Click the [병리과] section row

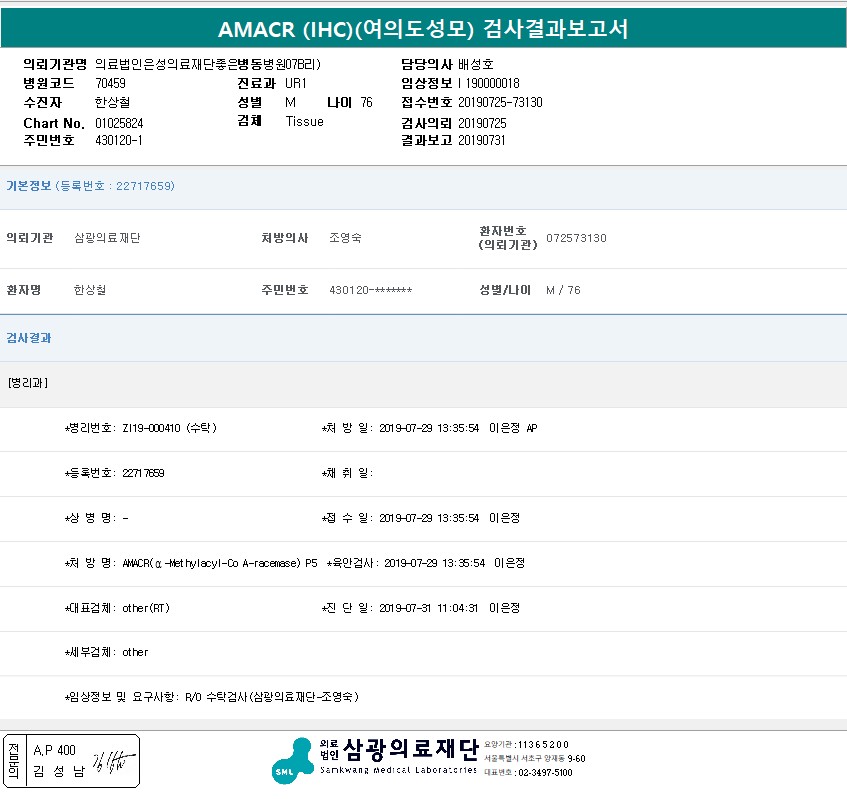pos(27,383)
